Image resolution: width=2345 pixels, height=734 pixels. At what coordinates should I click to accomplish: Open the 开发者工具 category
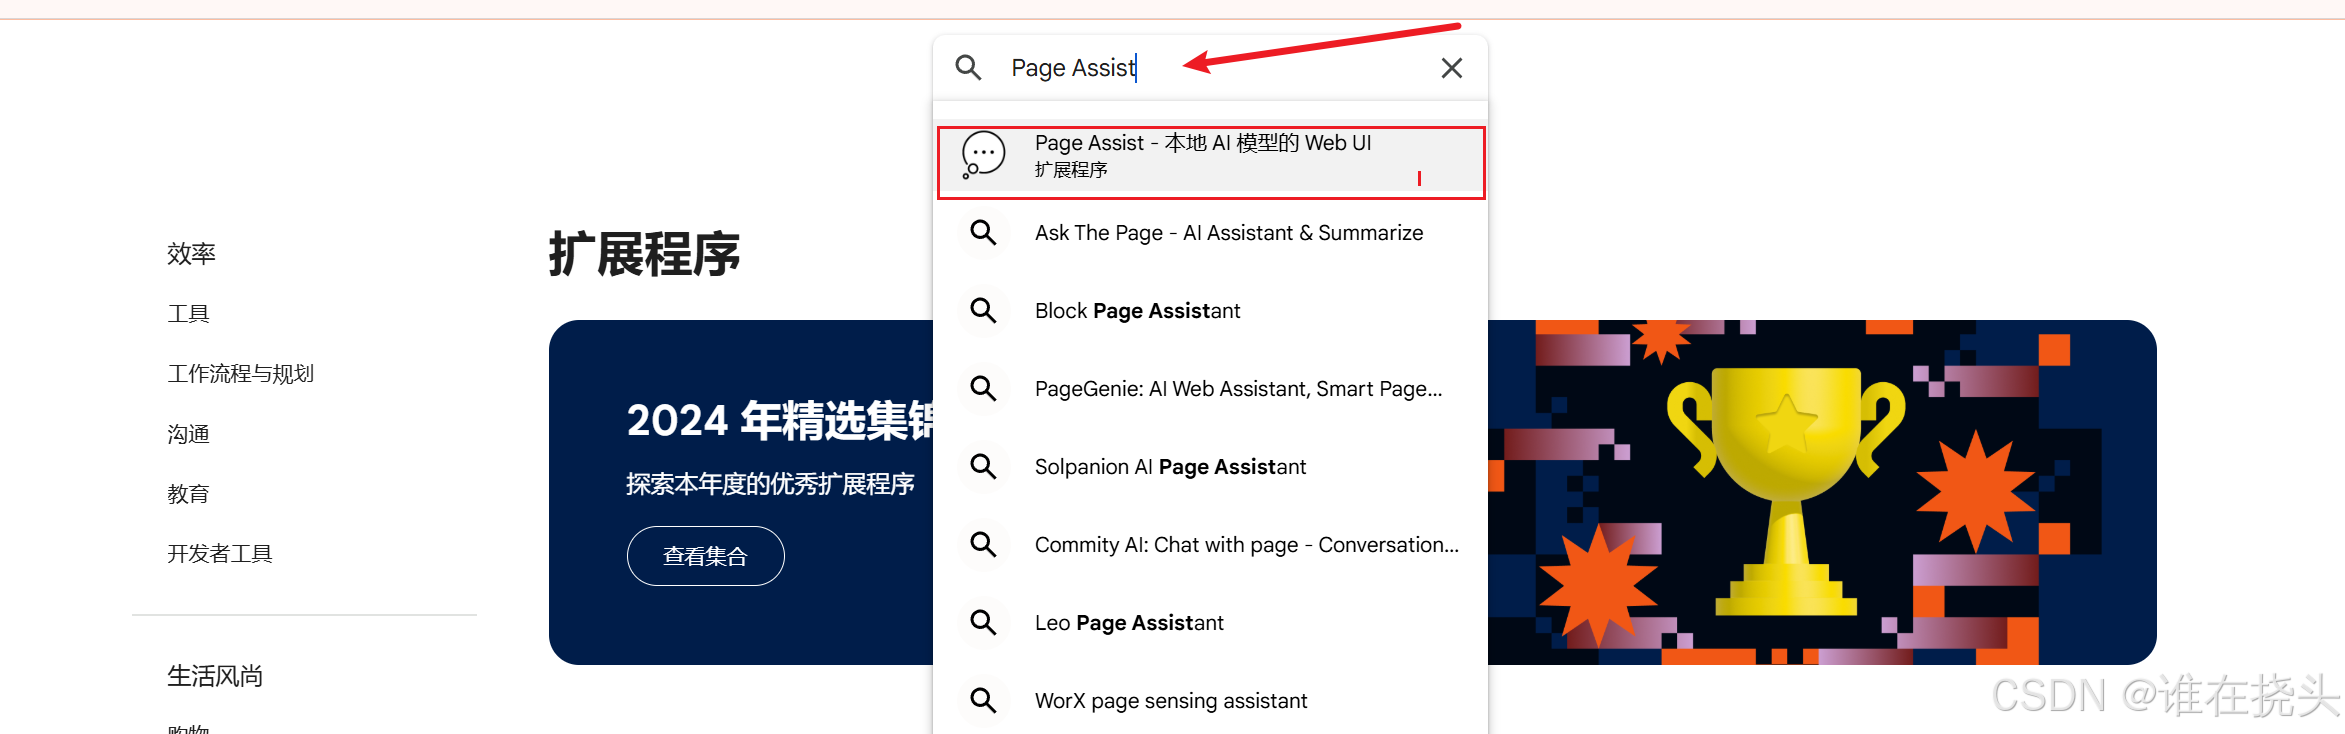pyautogui.click(x=219, y=554)
